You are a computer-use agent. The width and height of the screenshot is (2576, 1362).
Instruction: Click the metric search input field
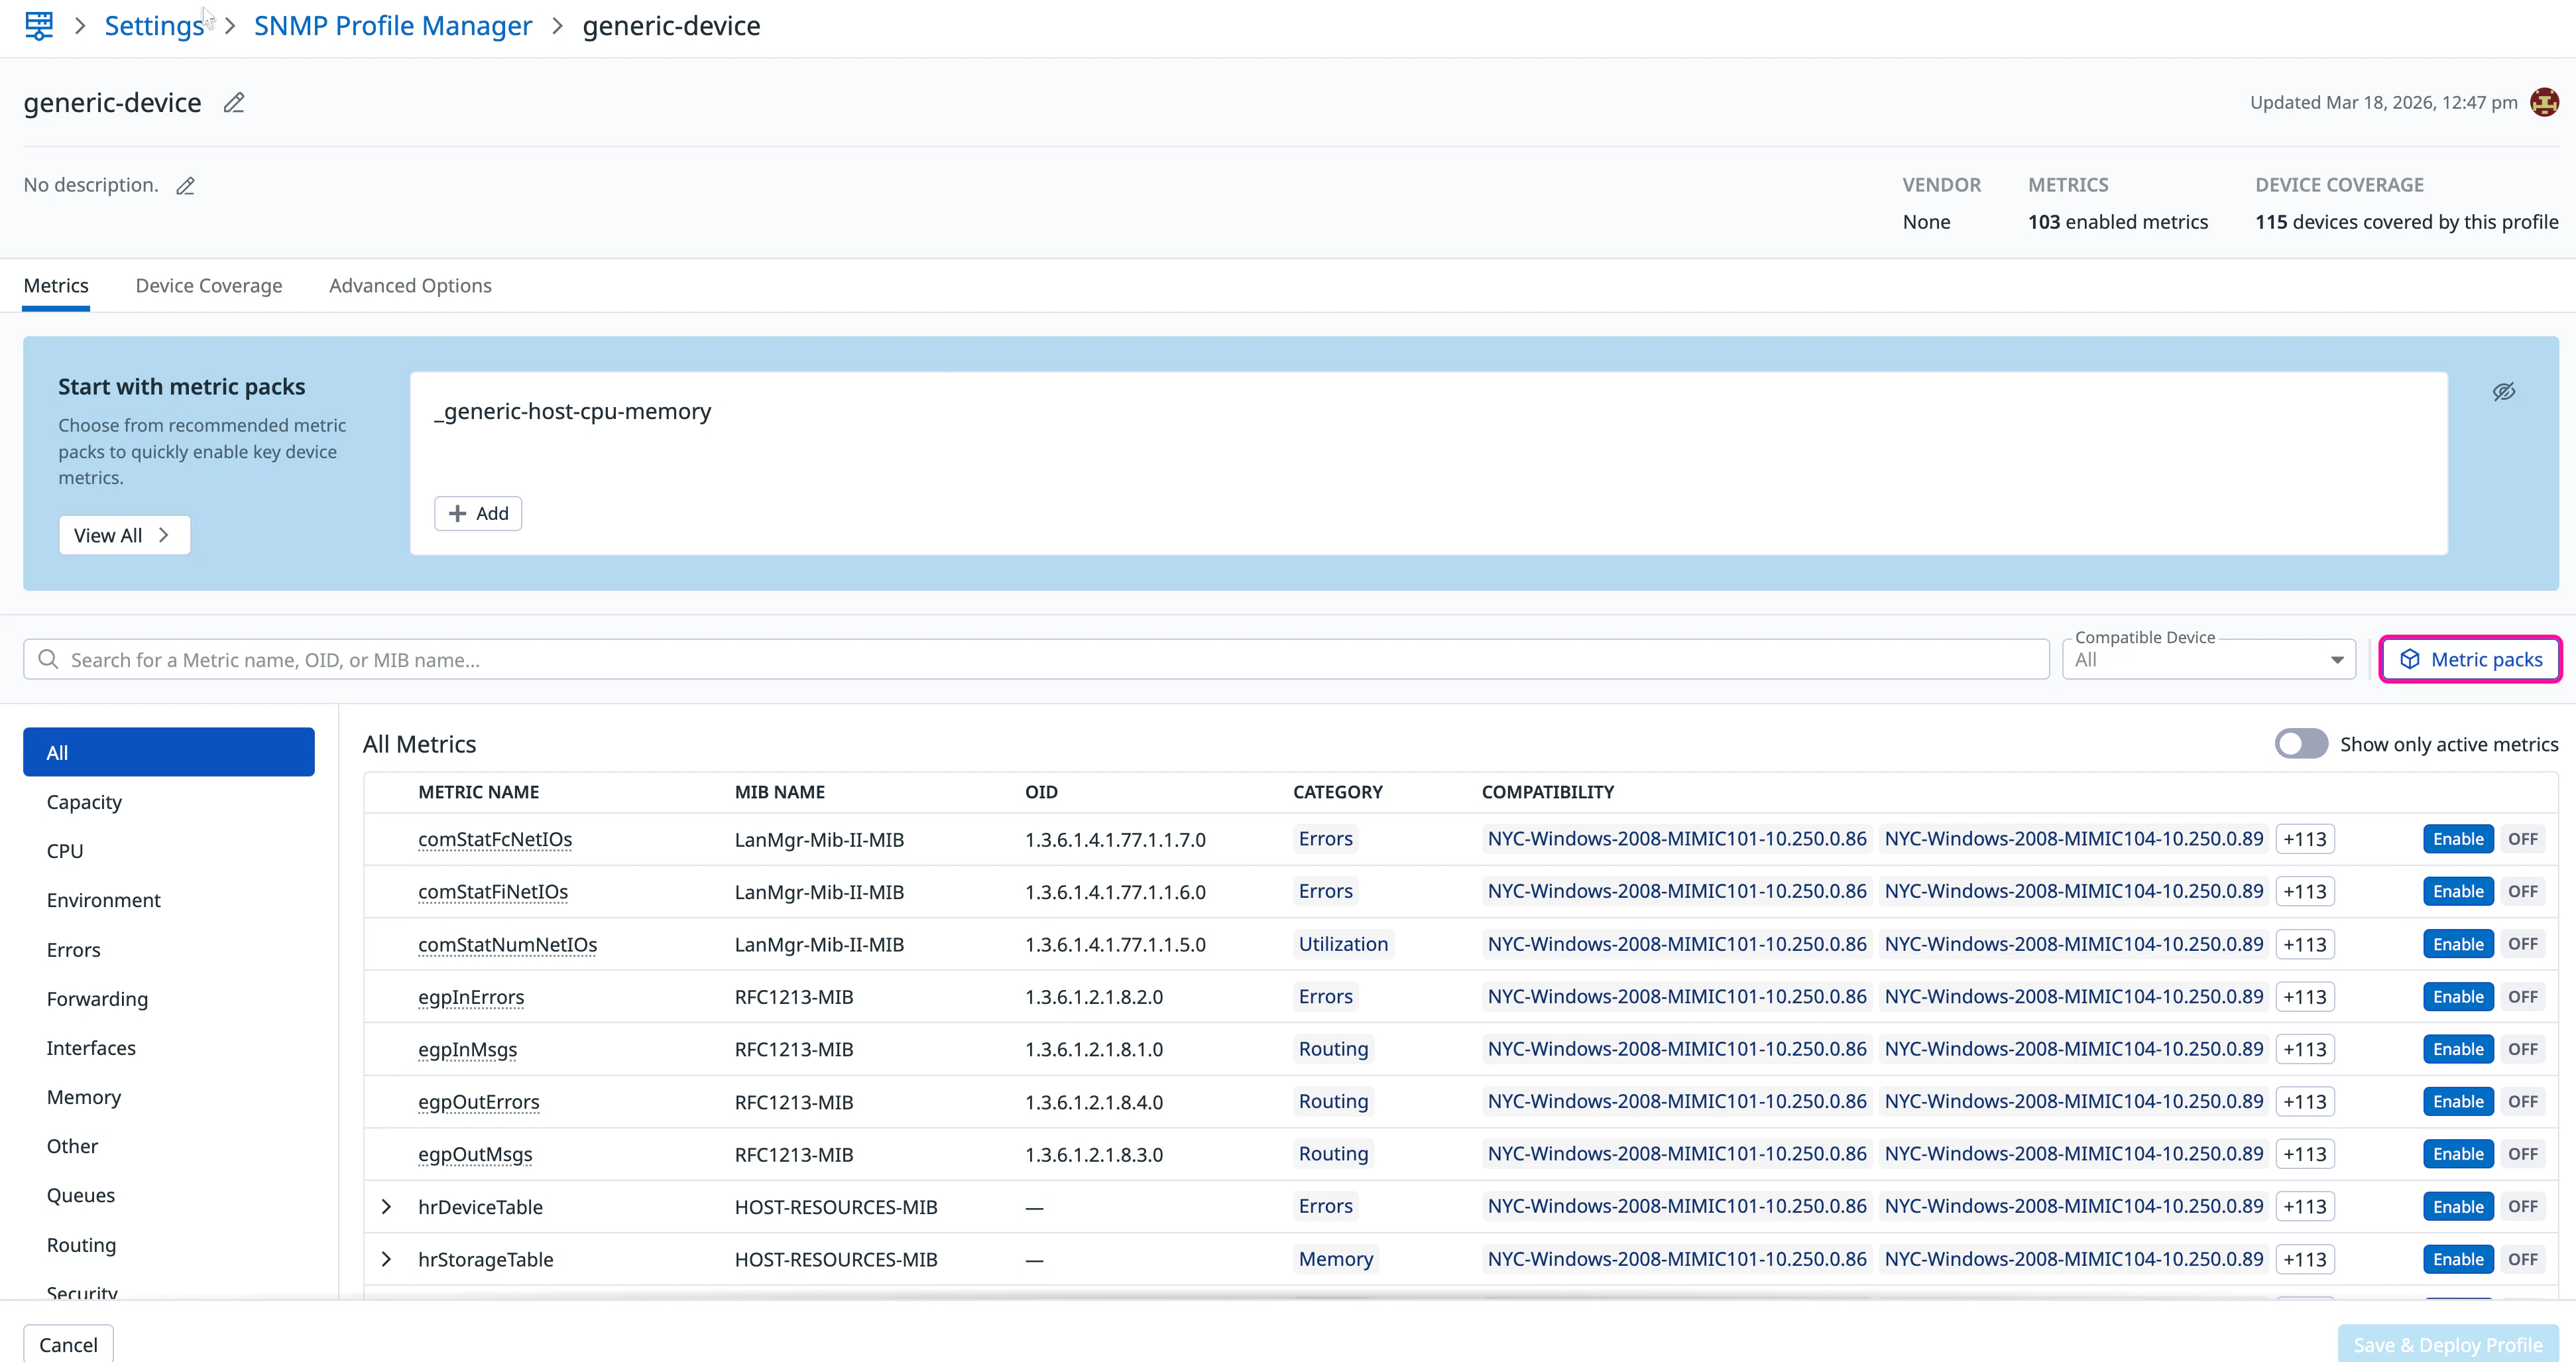[1050, 660]
